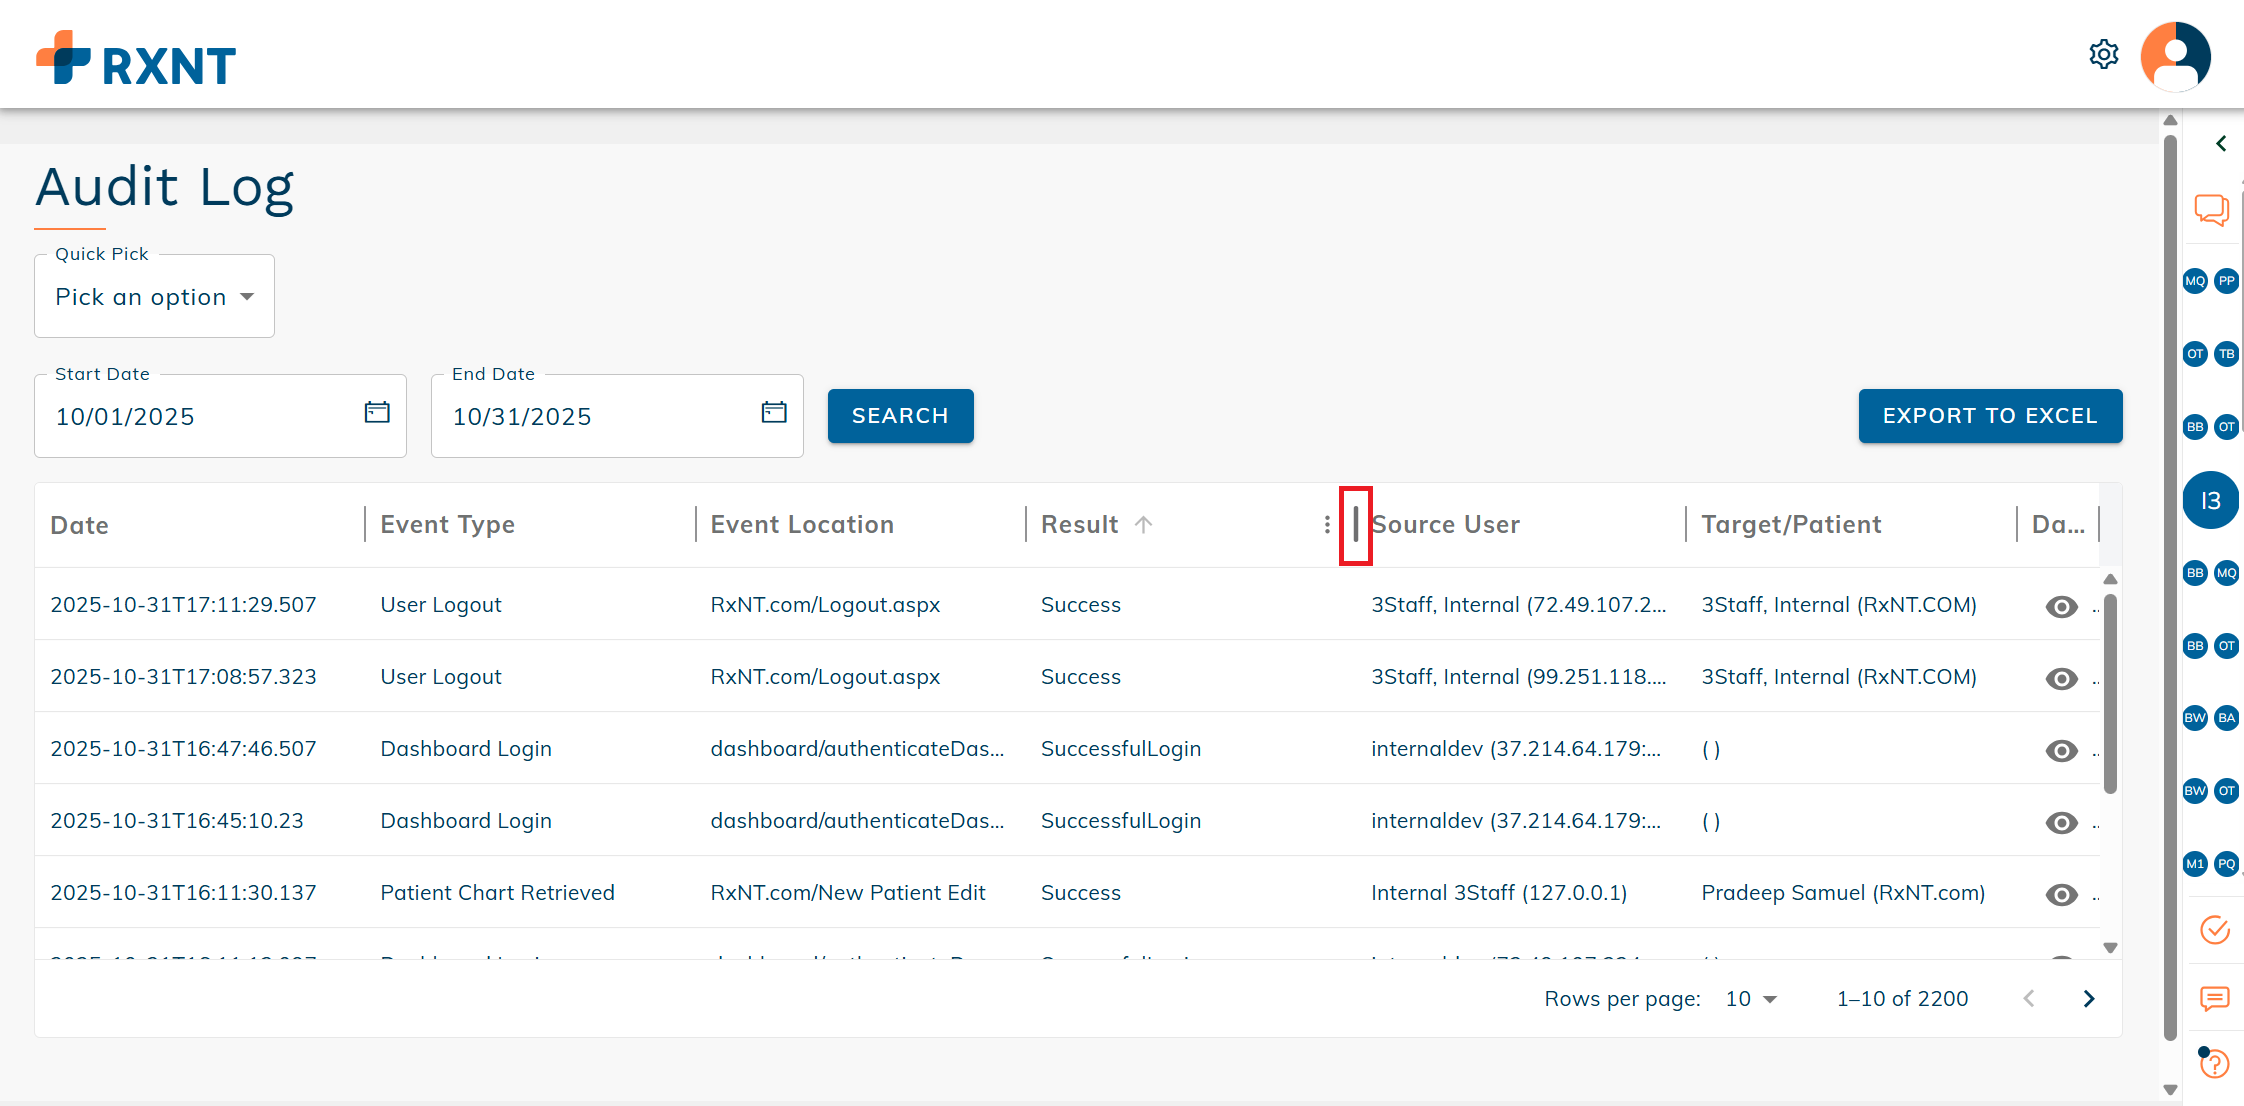Sort by Event Type column header
The image size is (2244, 1106).
[x=447, y=525]
